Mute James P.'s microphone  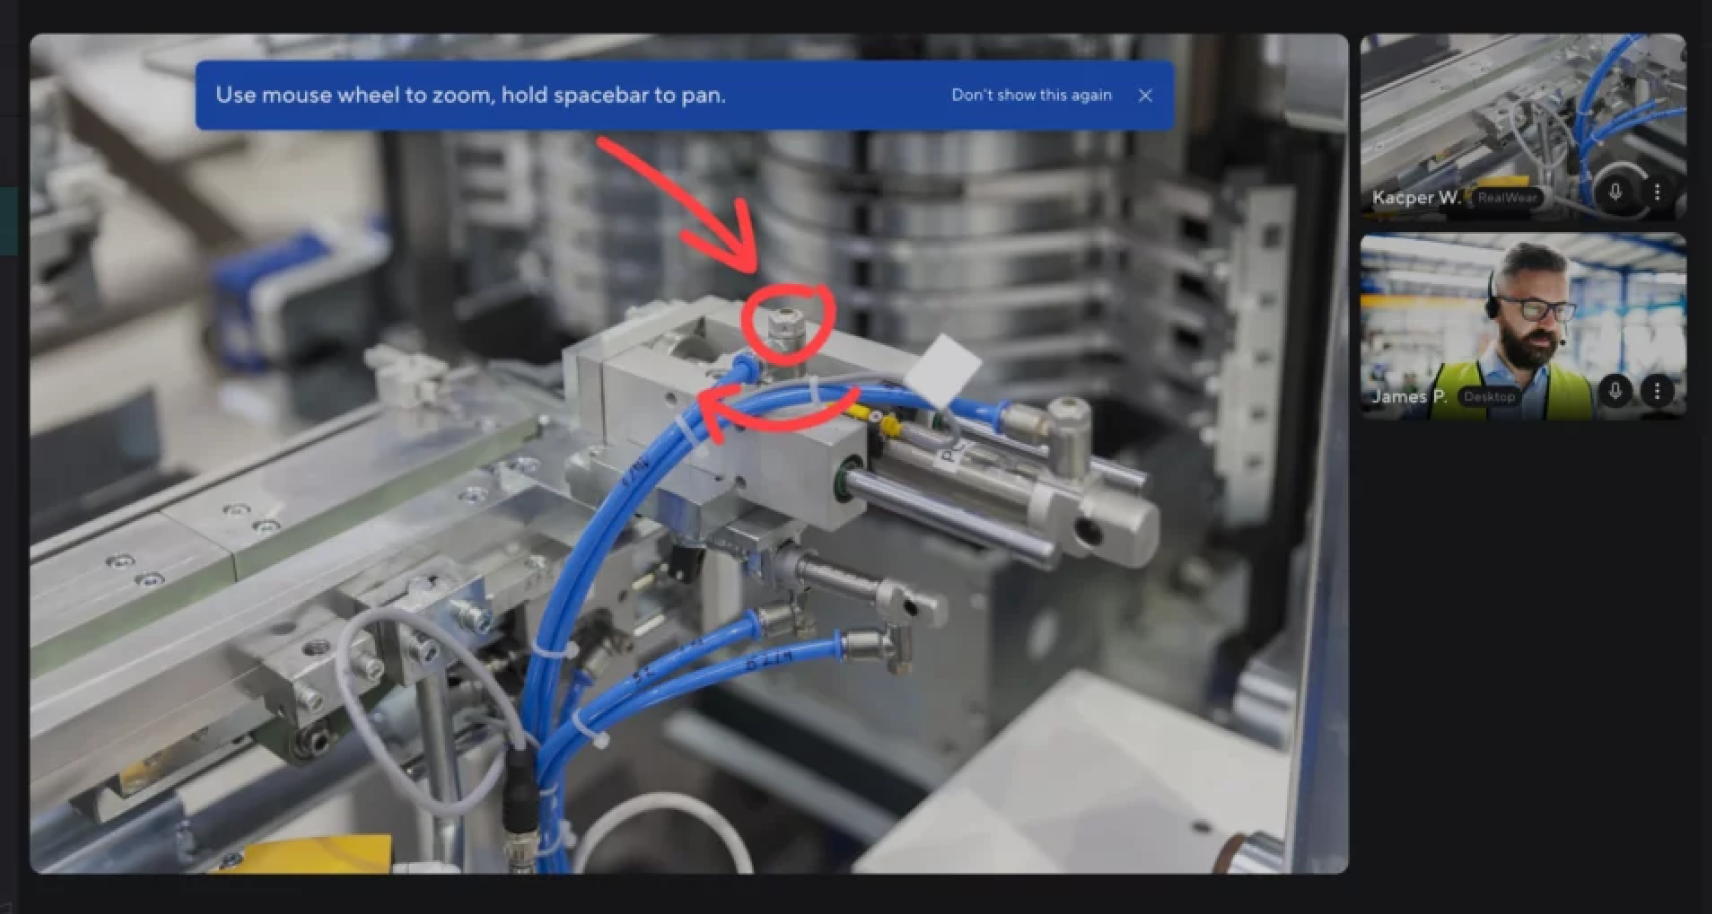pyautogui.click(x=1615, y=391)
